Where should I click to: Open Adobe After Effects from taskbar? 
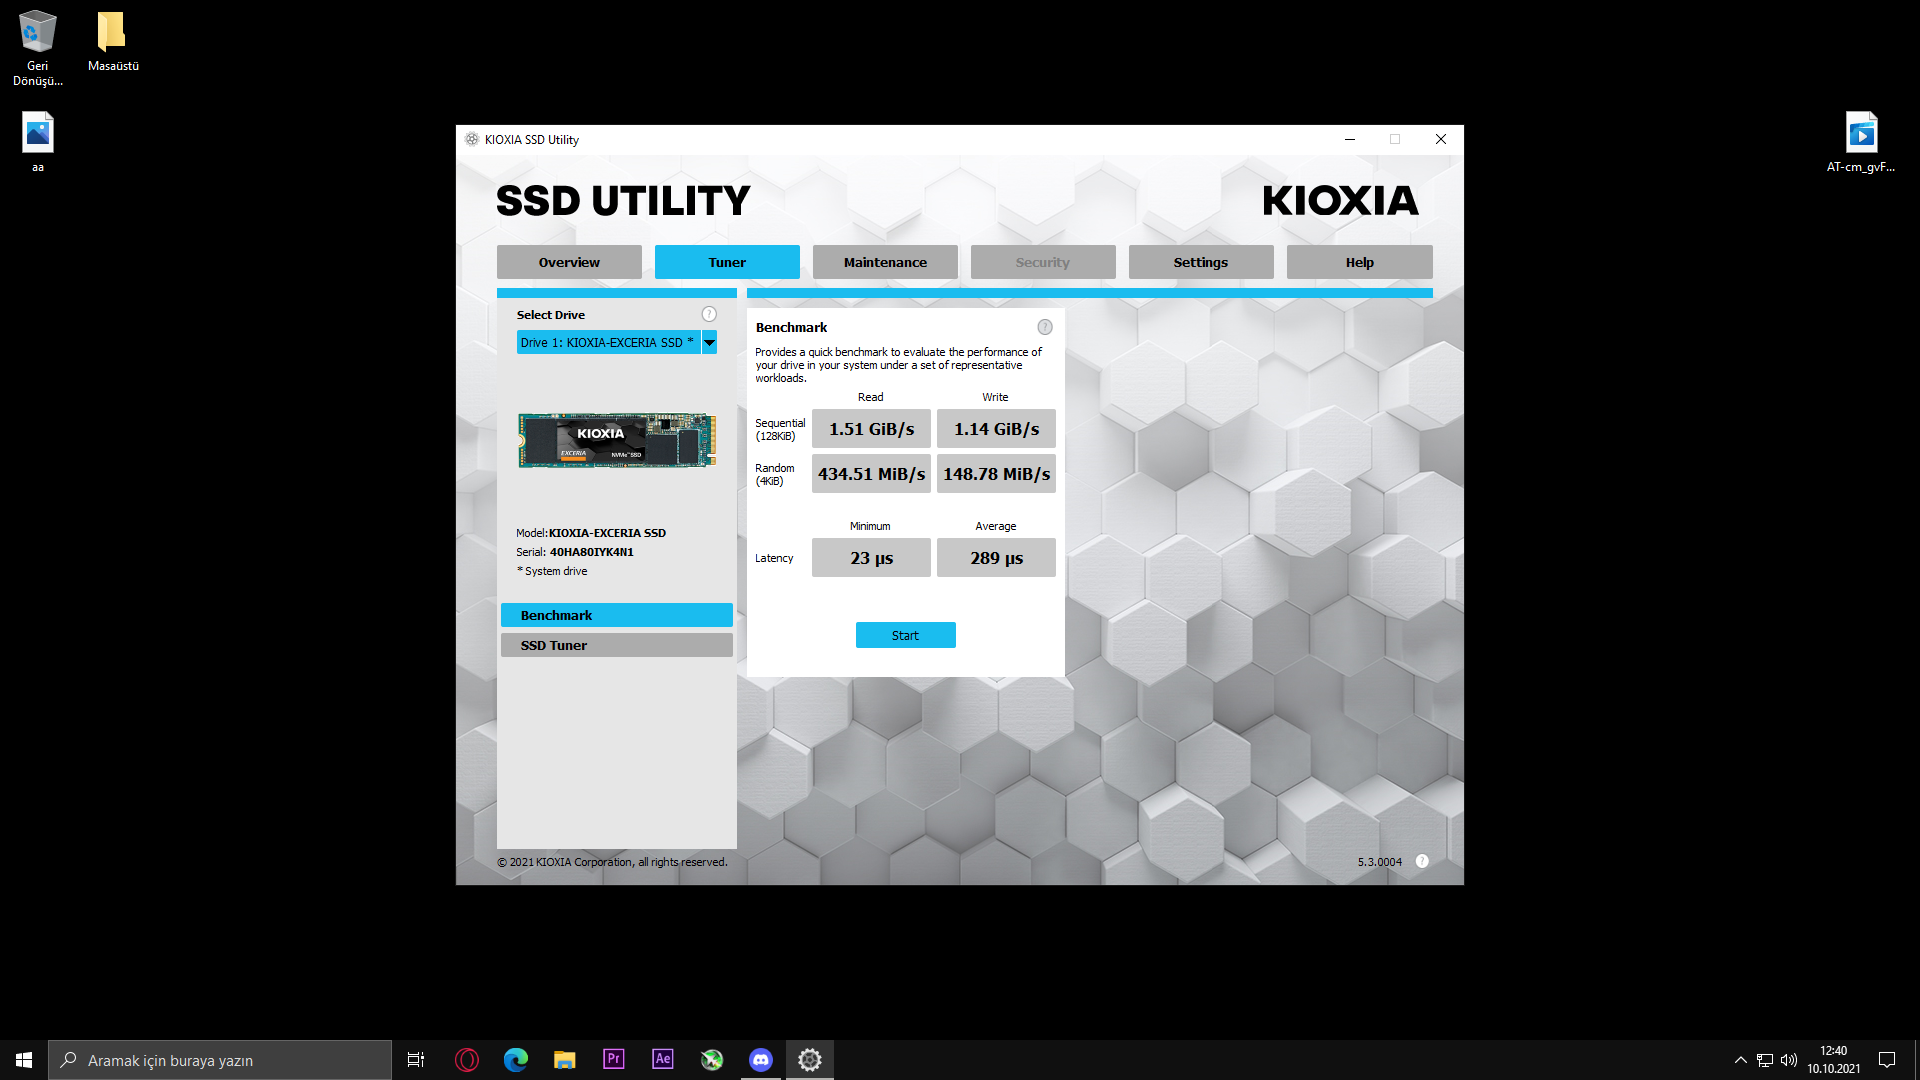[663, 1060]
